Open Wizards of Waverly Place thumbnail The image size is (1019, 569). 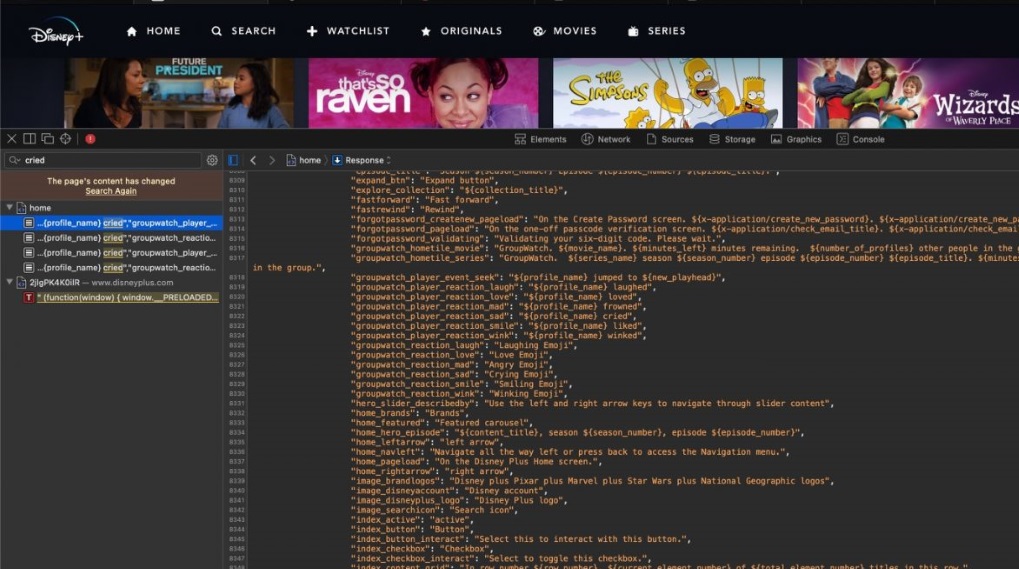click(908, 93)
